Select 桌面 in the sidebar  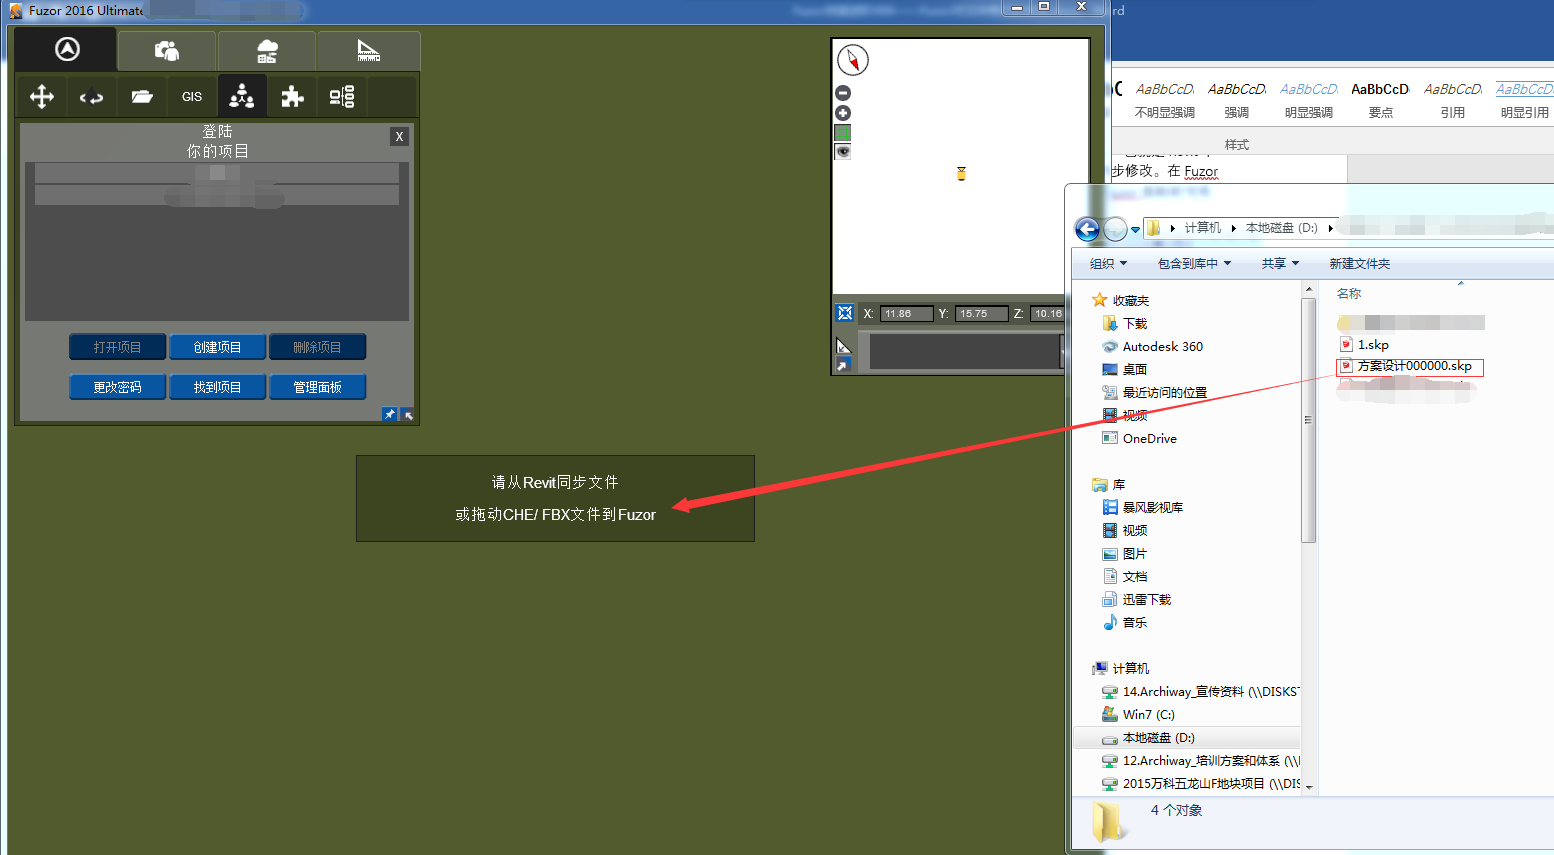pos(1134,369)
